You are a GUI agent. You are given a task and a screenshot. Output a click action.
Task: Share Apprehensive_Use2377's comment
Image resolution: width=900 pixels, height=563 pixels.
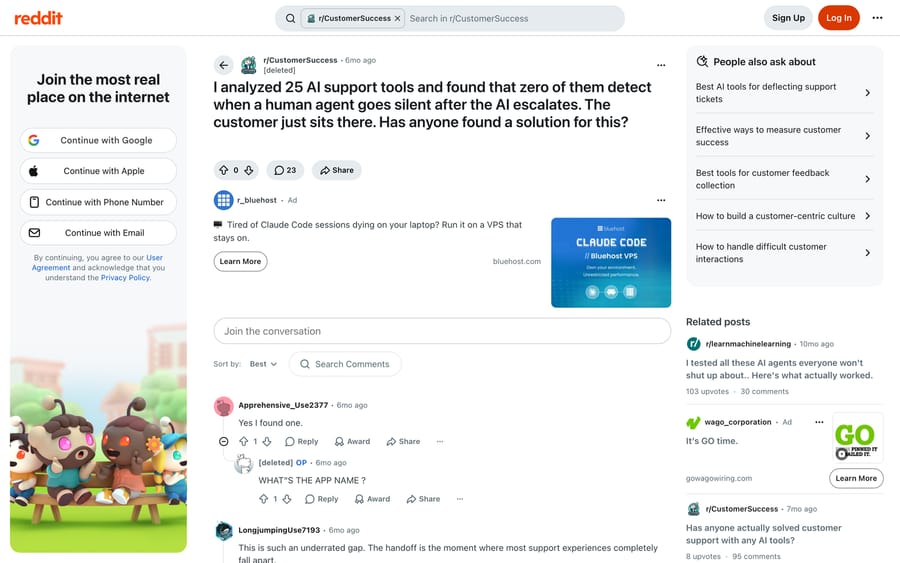(404, 441)
